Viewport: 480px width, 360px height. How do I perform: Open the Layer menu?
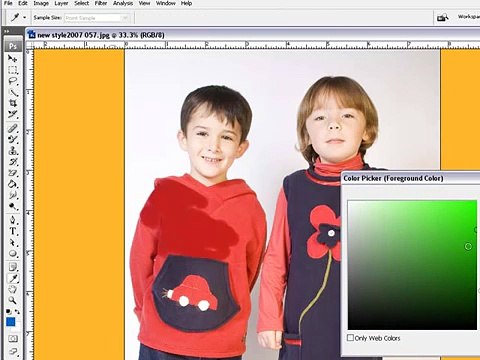(61, 3)
